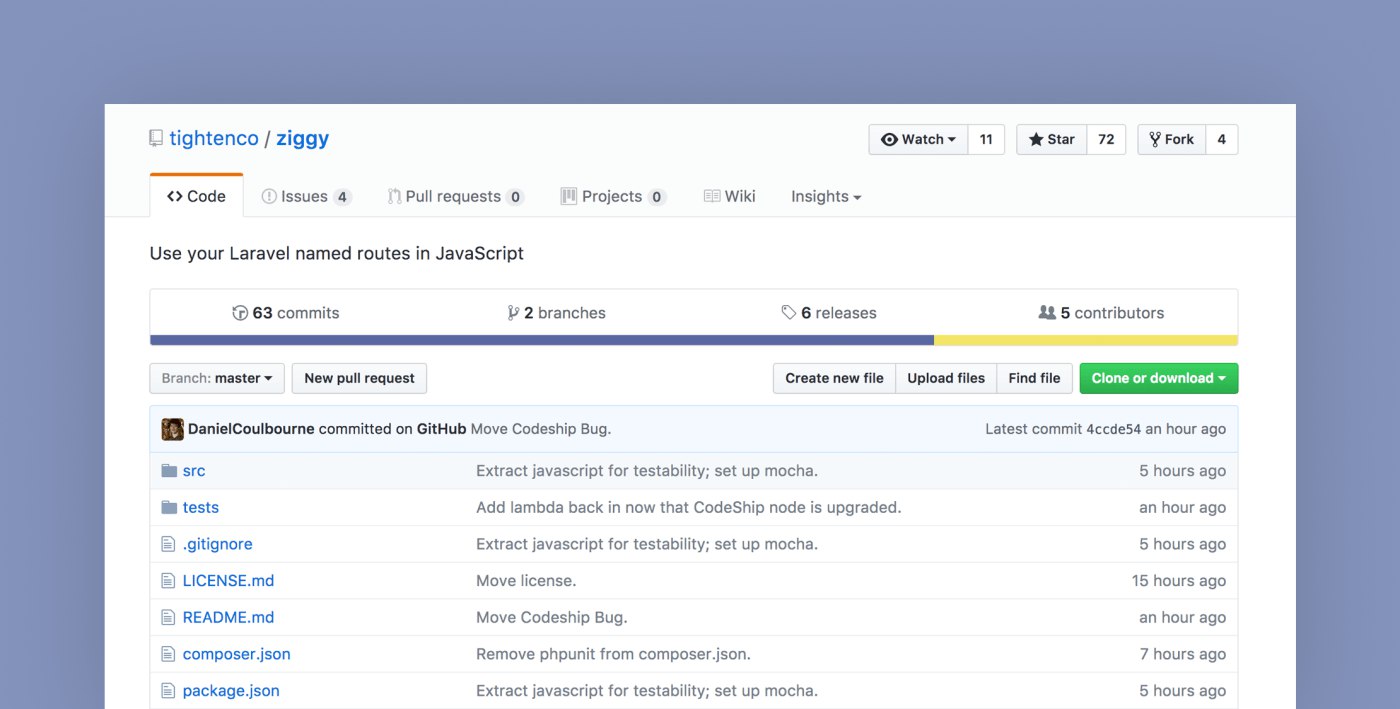Click the Pull requests icon
Viewport: 1400px width, 709px height.
(394, 197)
